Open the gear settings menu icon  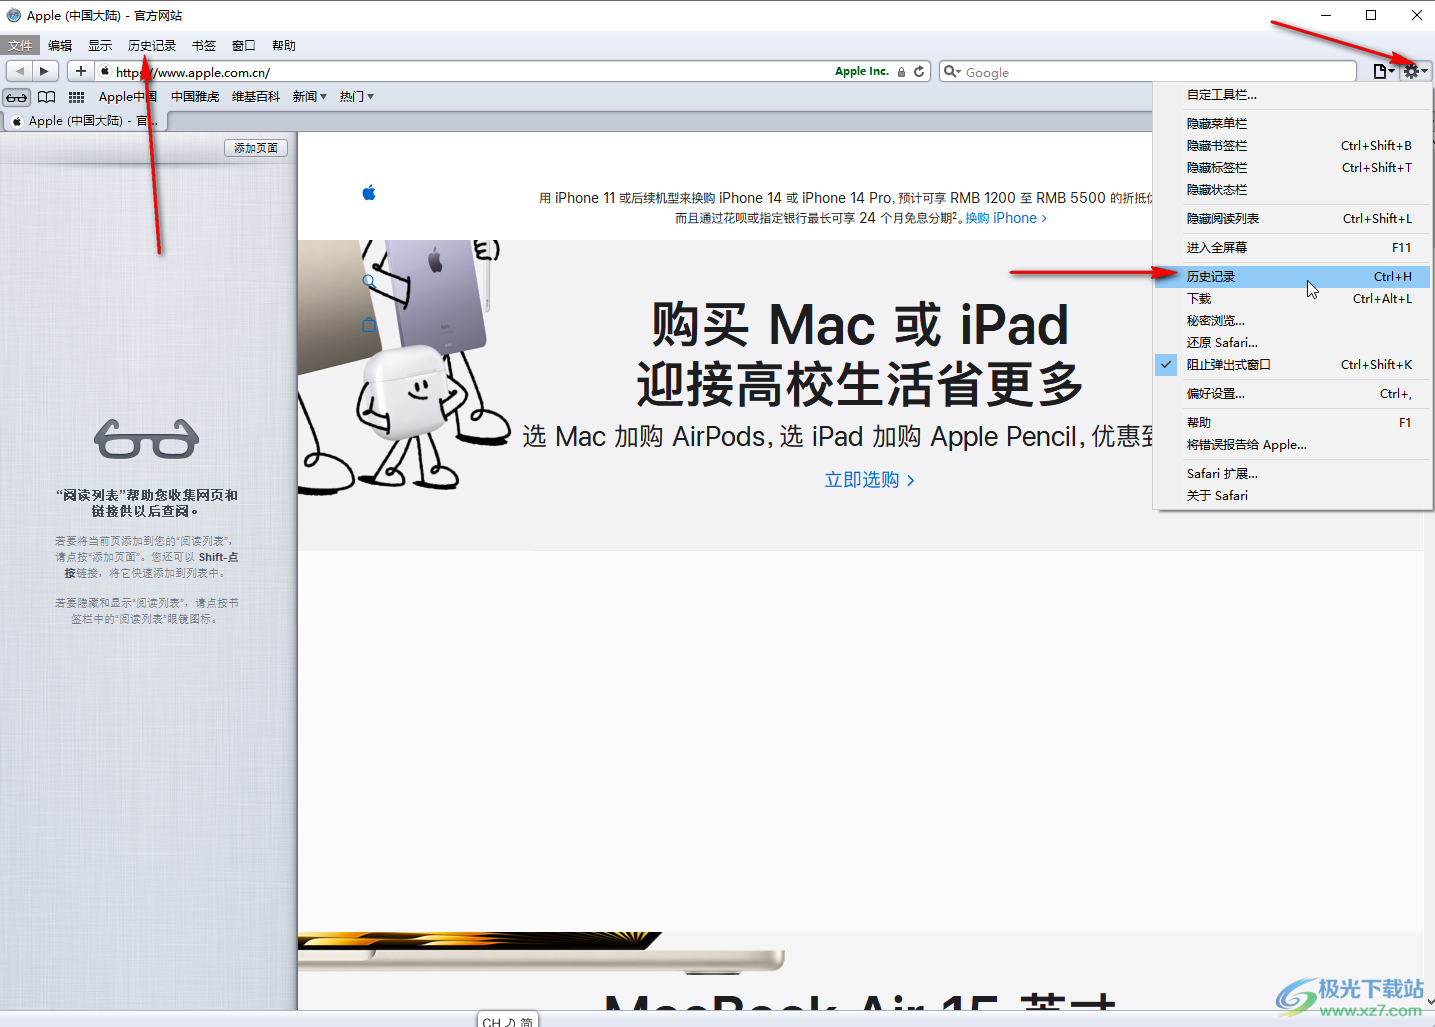point(1415,71)
